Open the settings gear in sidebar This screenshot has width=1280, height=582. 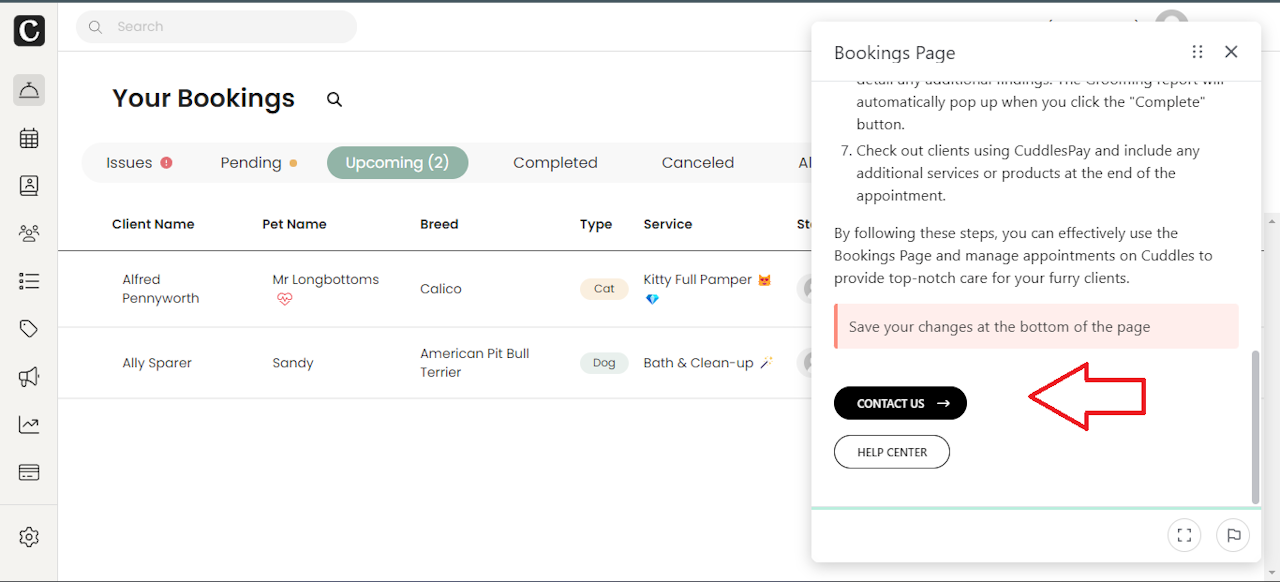29,537
